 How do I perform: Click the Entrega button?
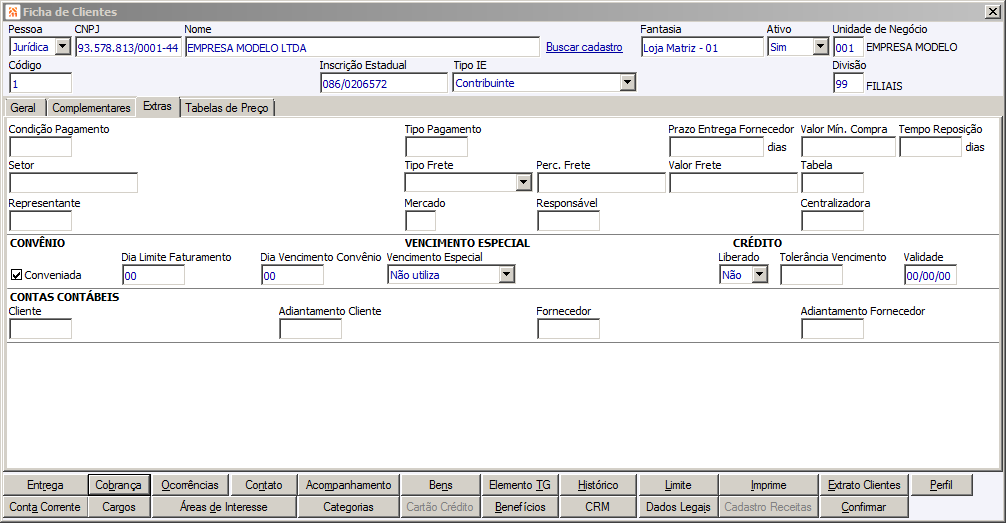pos(45,485)
